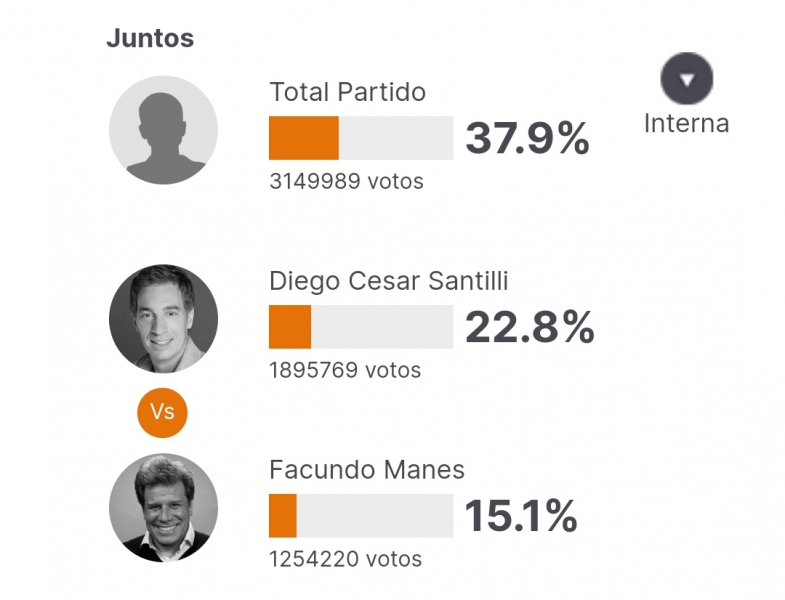Click the Diego Cesar Santilli name
This screenshot has width=785, height=600.
coord(389,280)
